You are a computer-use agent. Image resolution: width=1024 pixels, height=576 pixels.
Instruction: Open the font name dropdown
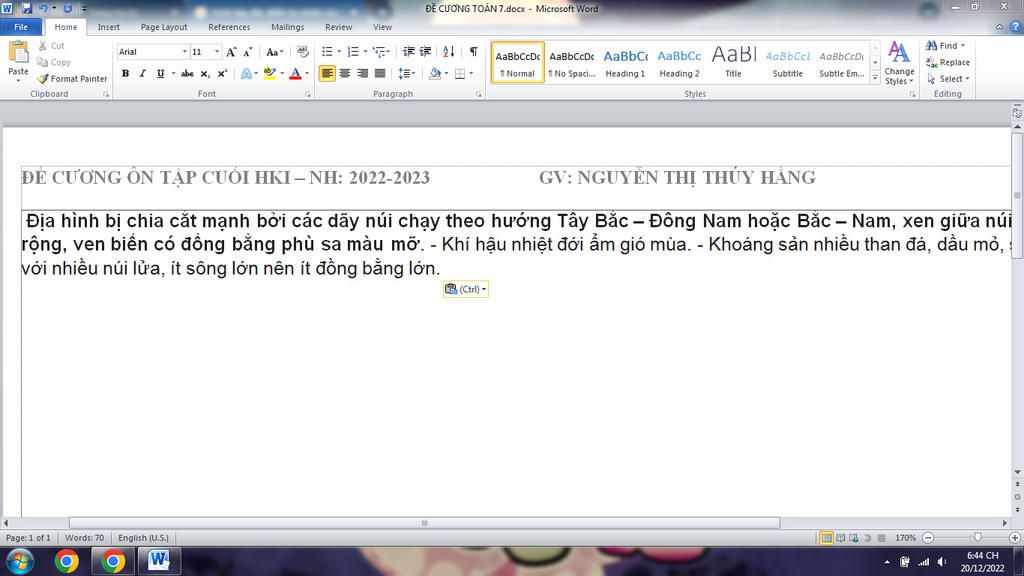click(184, 52)
